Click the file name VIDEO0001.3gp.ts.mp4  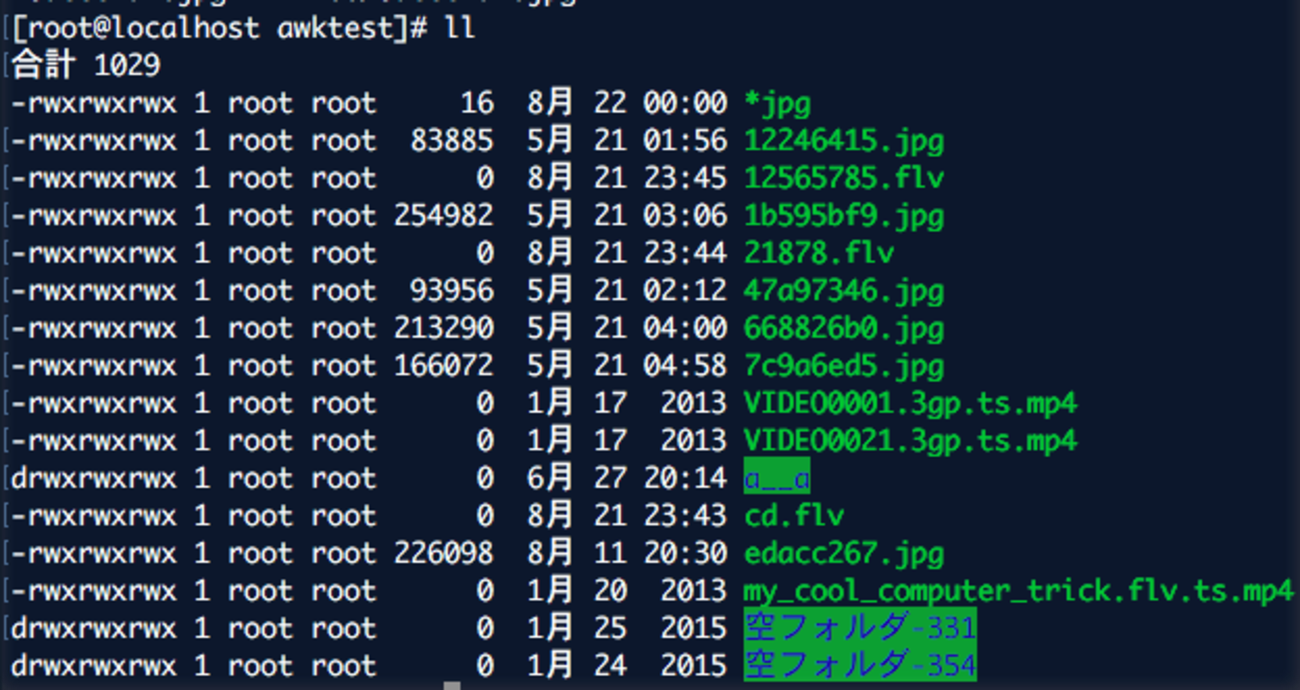pos(911,404)
